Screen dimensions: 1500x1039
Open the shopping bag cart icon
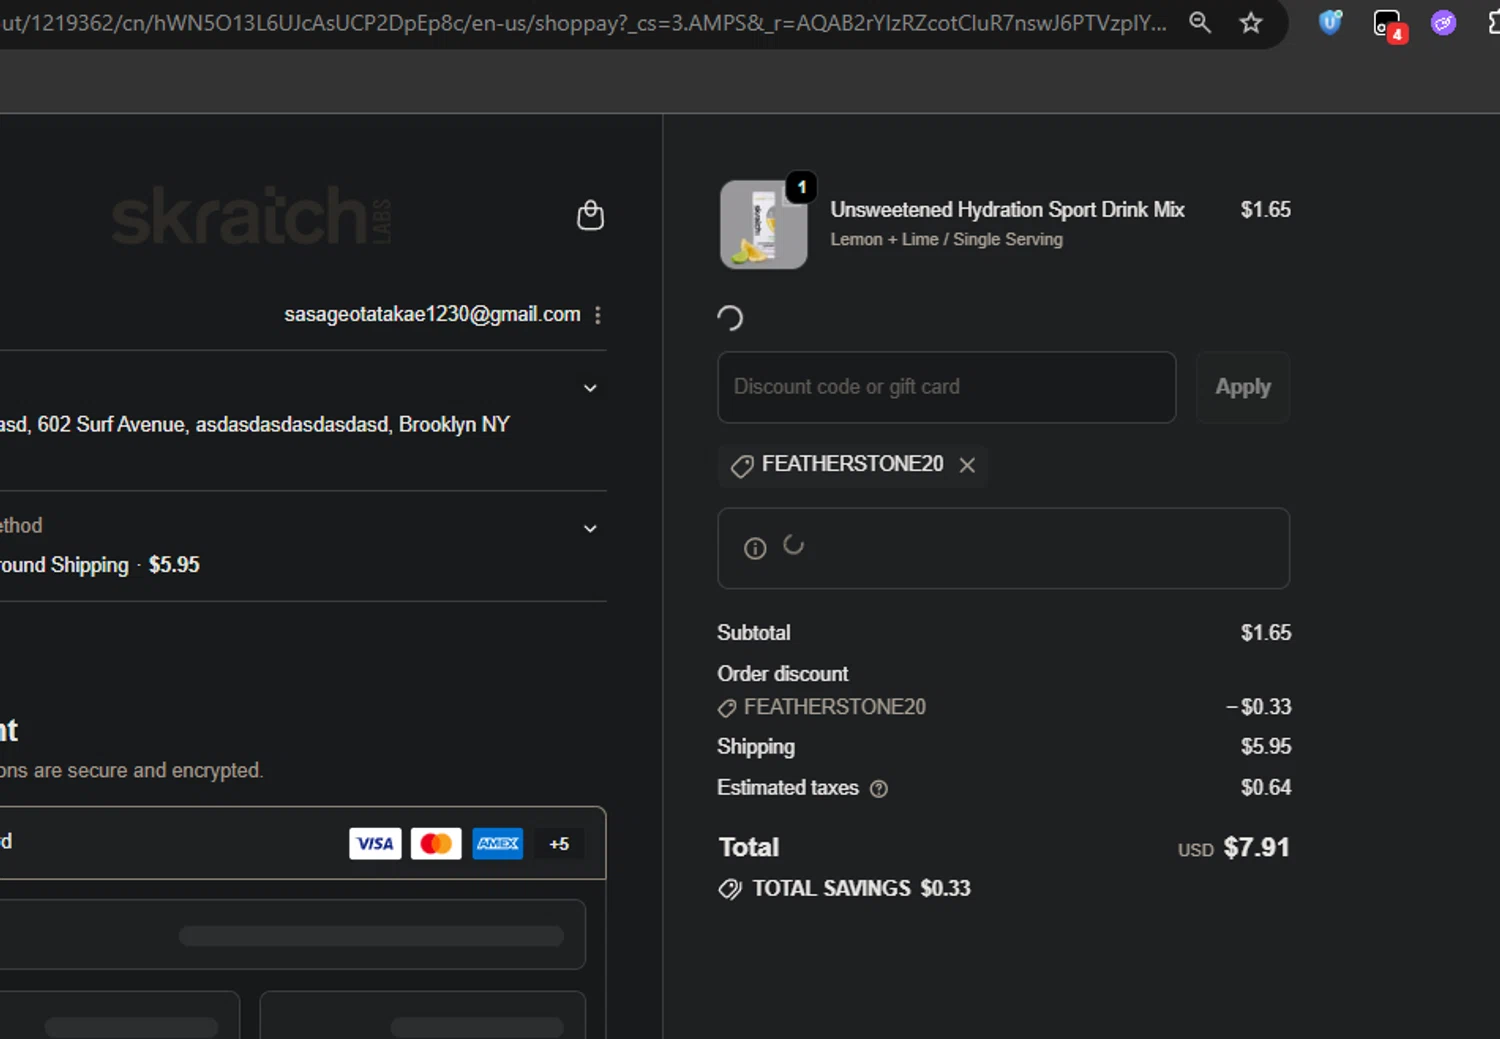(590, 215)
